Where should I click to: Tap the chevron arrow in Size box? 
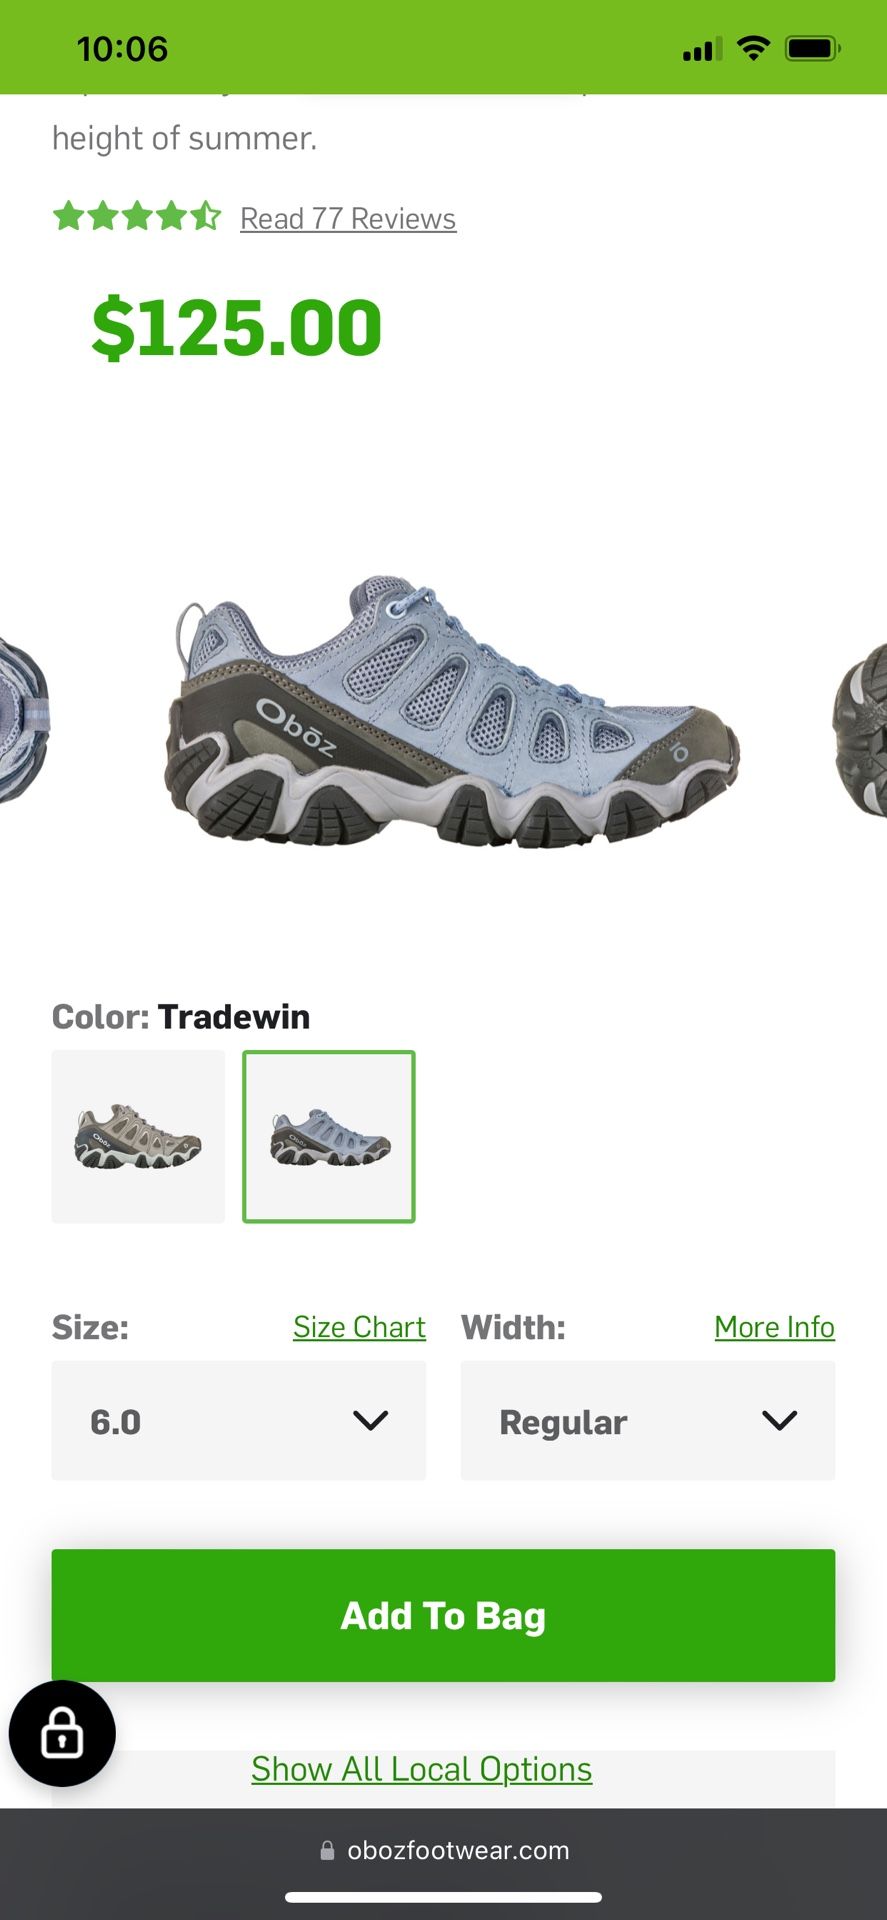coord(370,1421)
